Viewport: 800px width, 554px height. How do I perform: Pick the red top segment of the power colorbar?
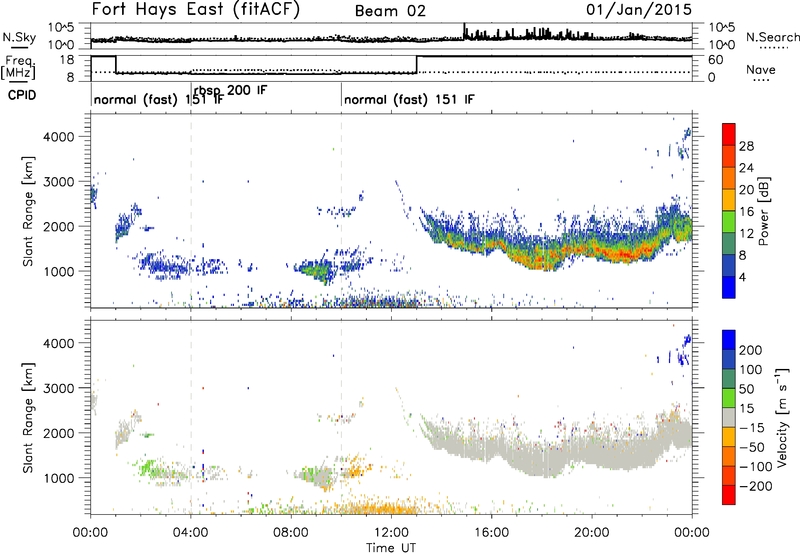tap(729, 134)
